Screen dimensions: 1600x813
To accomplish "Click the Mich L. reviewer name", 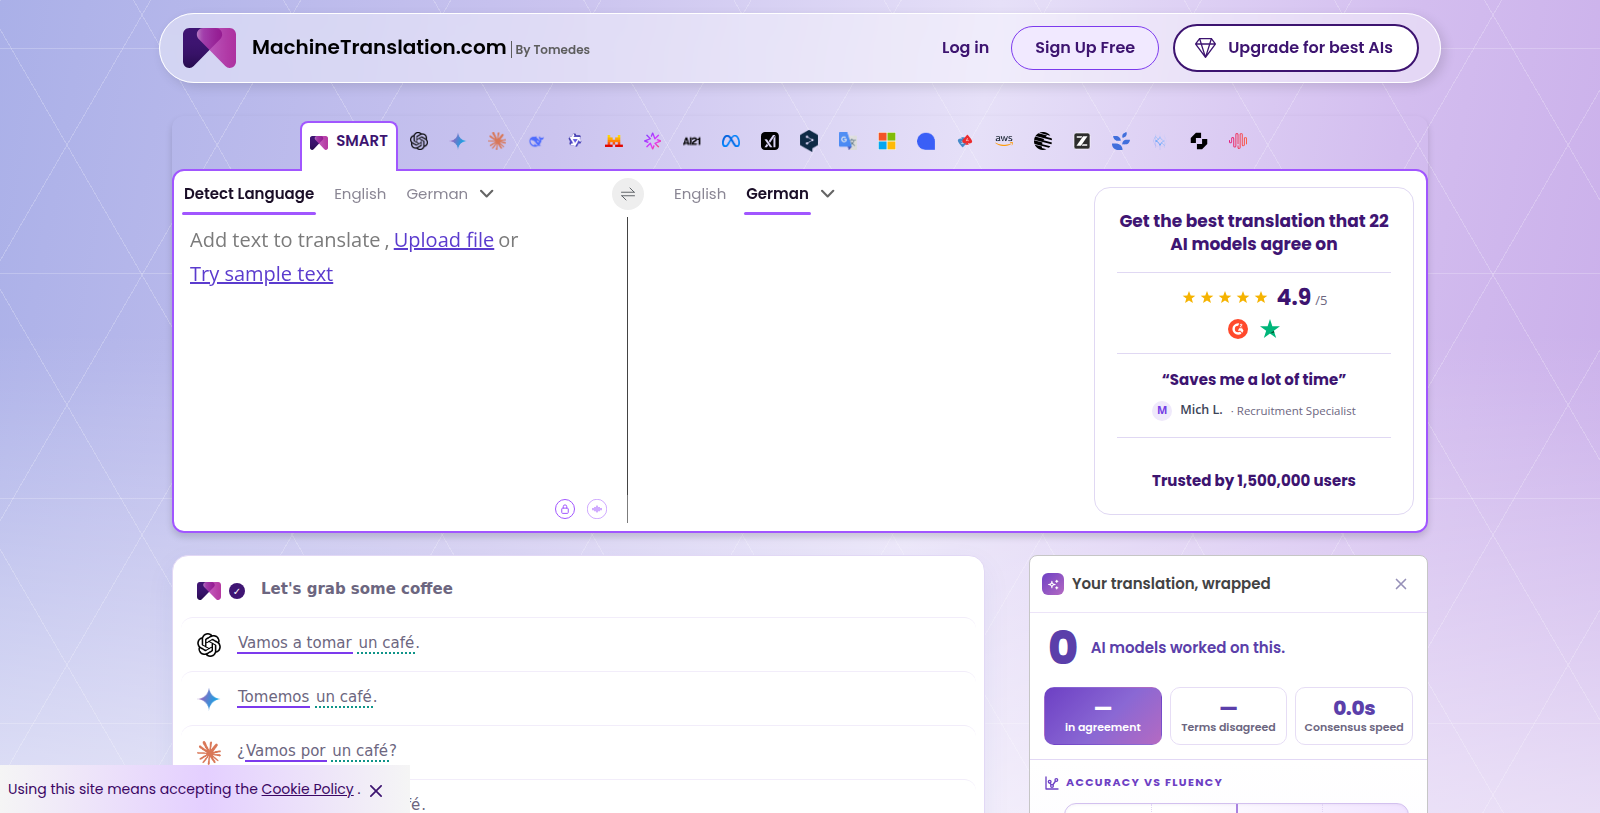I will click(1201, 410).
